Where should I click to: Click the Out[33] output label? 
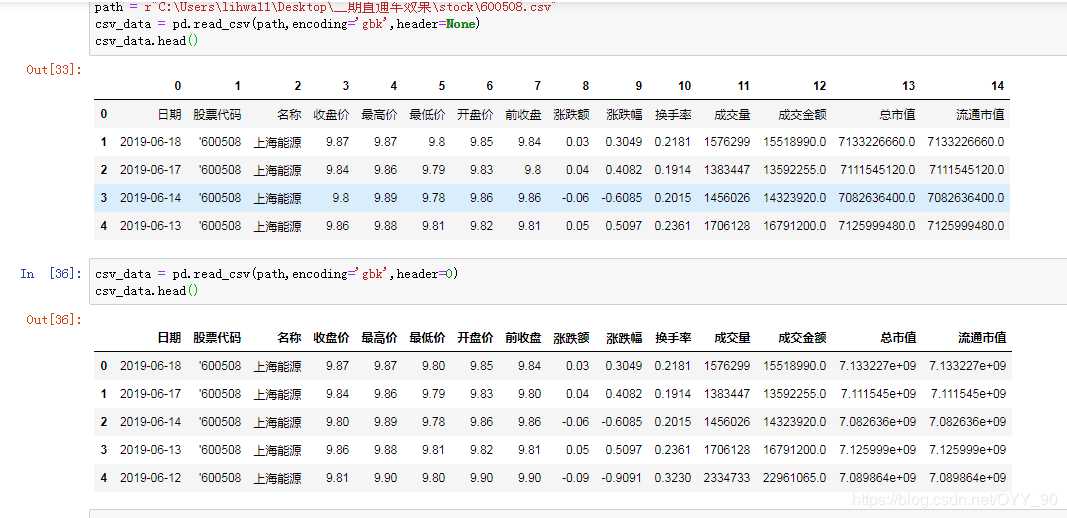(54, 69)
